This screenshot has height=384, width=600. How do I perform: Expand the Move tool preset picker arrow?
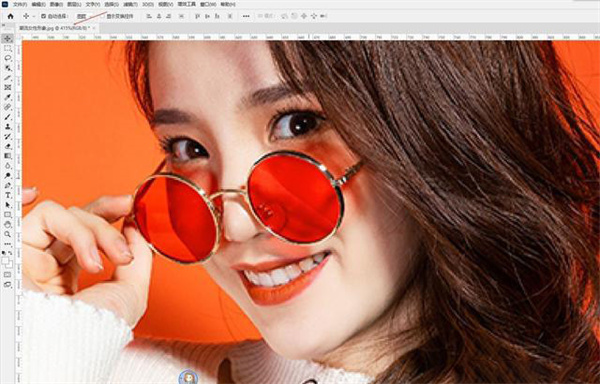click(x=34, y=16)
